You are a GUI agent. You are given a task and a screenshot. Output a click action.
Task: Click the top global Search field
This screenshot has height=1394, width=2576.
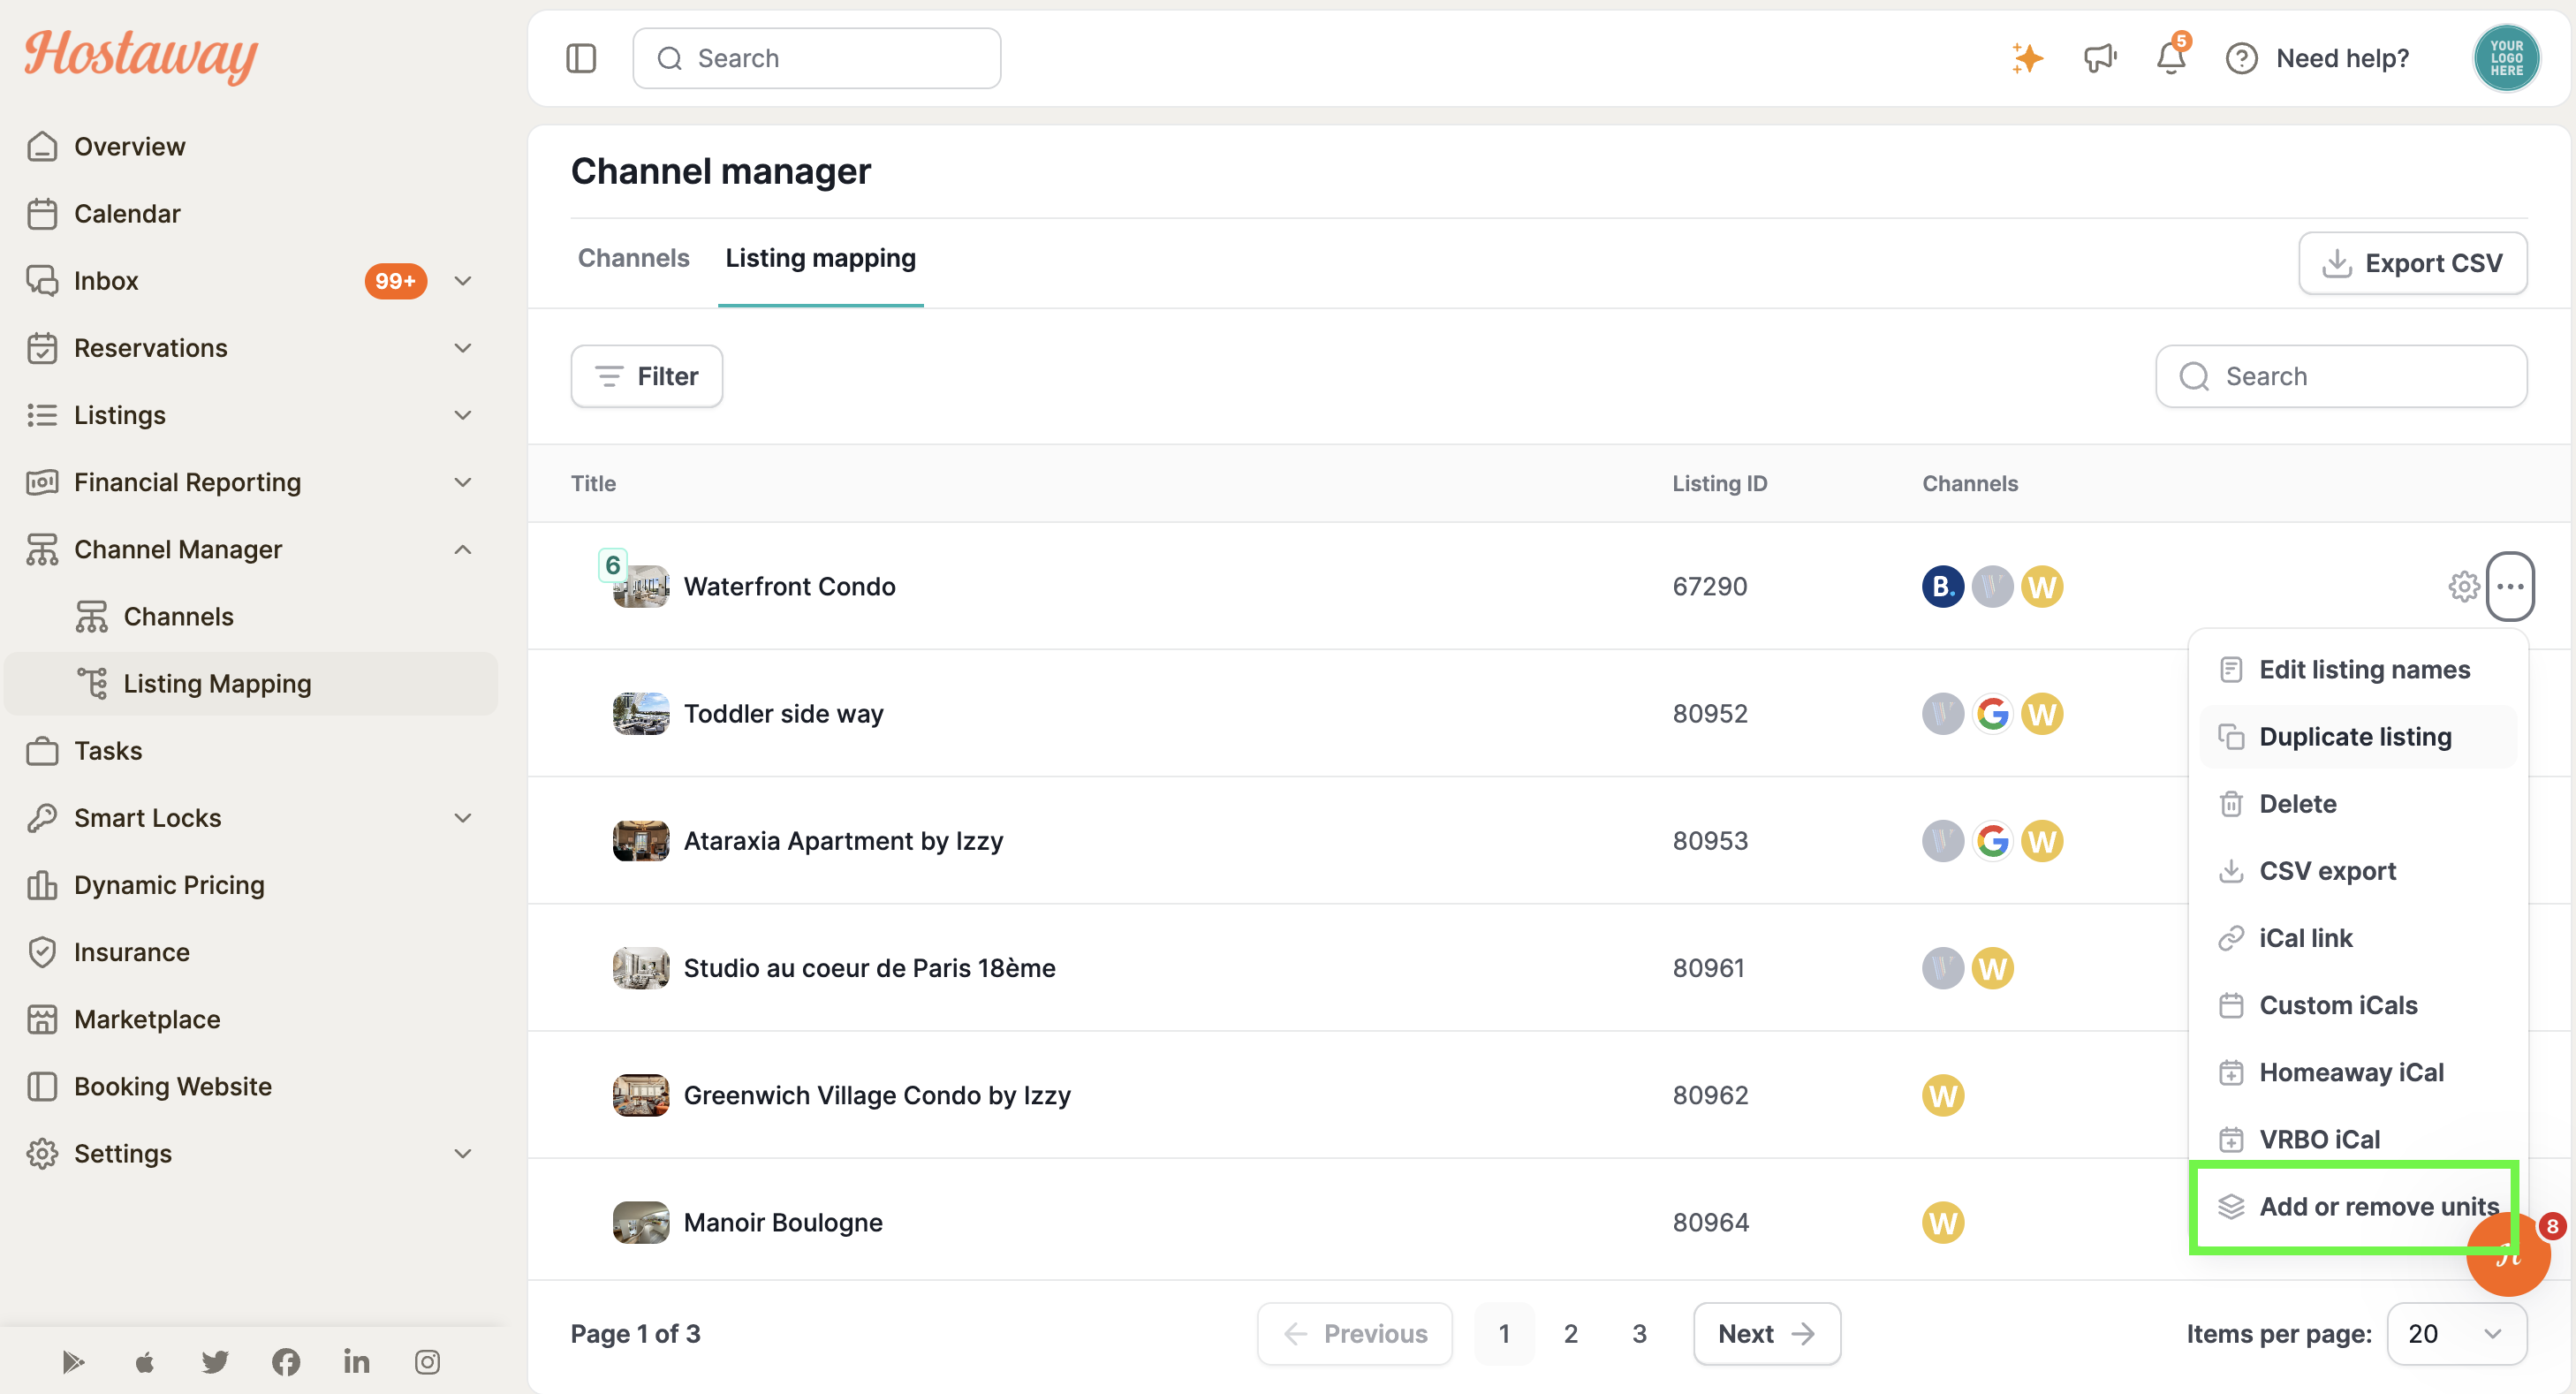(816, 58)
